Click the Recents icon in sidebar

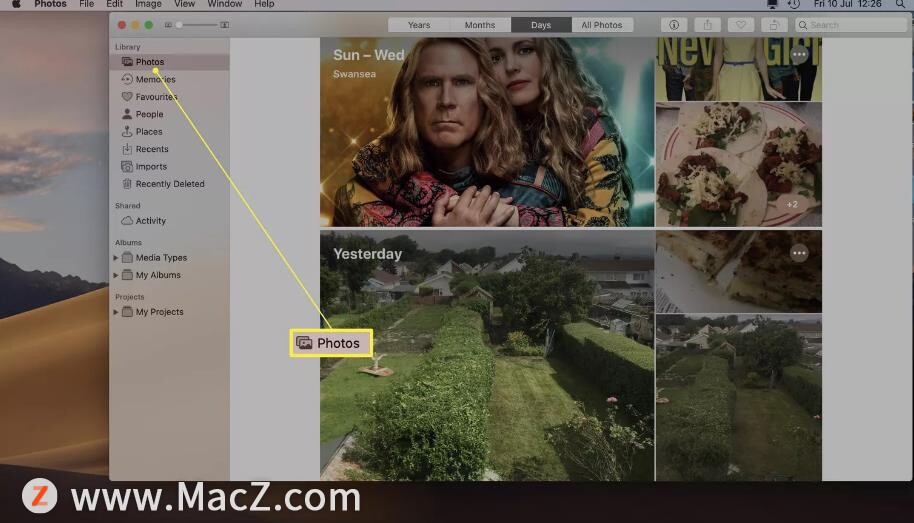point(126,149)
